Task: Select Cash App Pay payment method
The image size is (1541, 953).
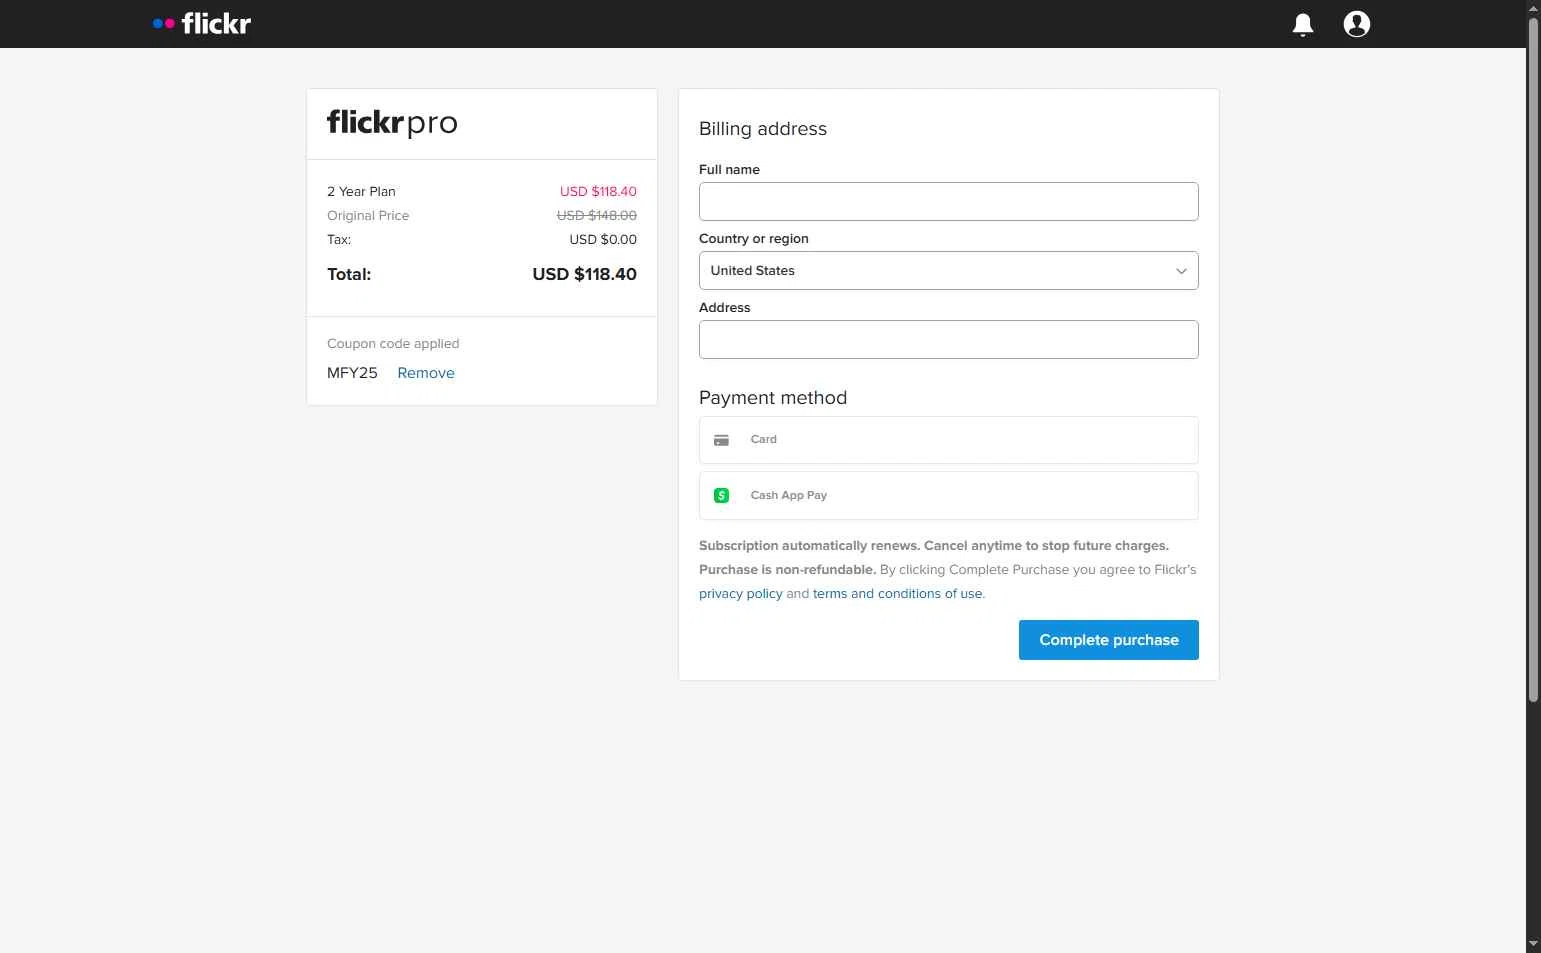Action: [948, 495]
